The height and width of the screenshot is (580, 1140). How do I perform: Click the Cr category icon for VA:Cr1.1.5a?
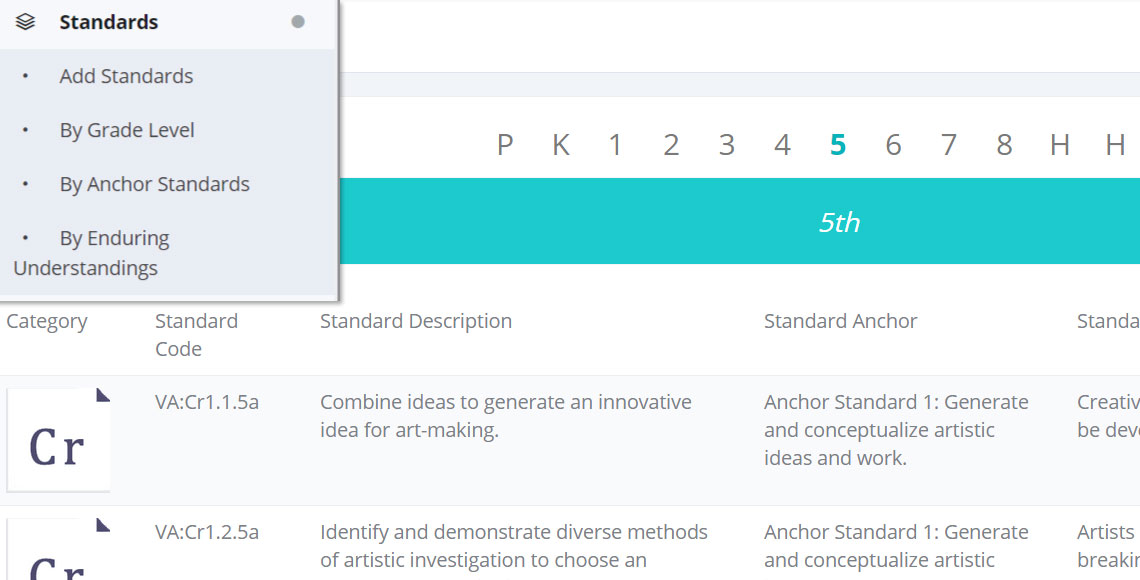click(57, 440)
